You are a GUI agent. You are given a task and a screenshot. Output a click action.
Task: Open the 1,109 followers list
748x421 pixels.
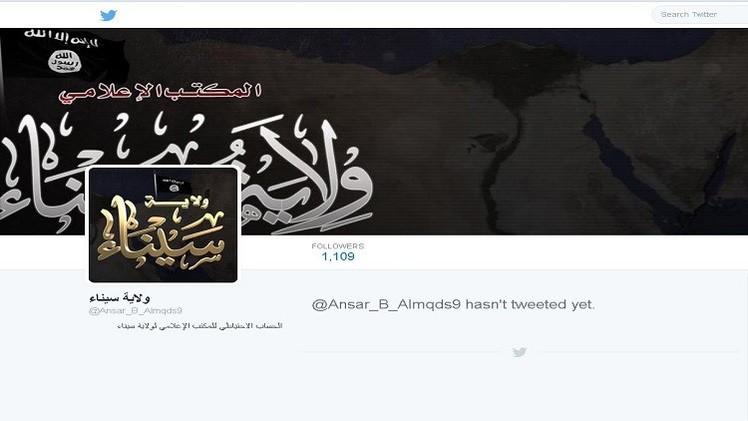pos(338,257)
